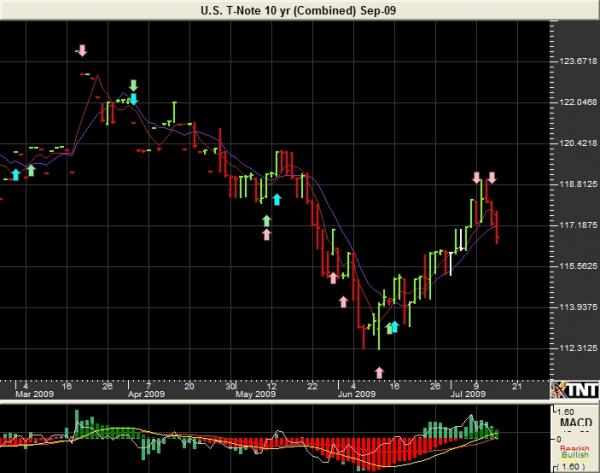Click the 112.3125 price axis label
Screen dimensions: 600x473
pyautogui.click(x=574, y=348)
